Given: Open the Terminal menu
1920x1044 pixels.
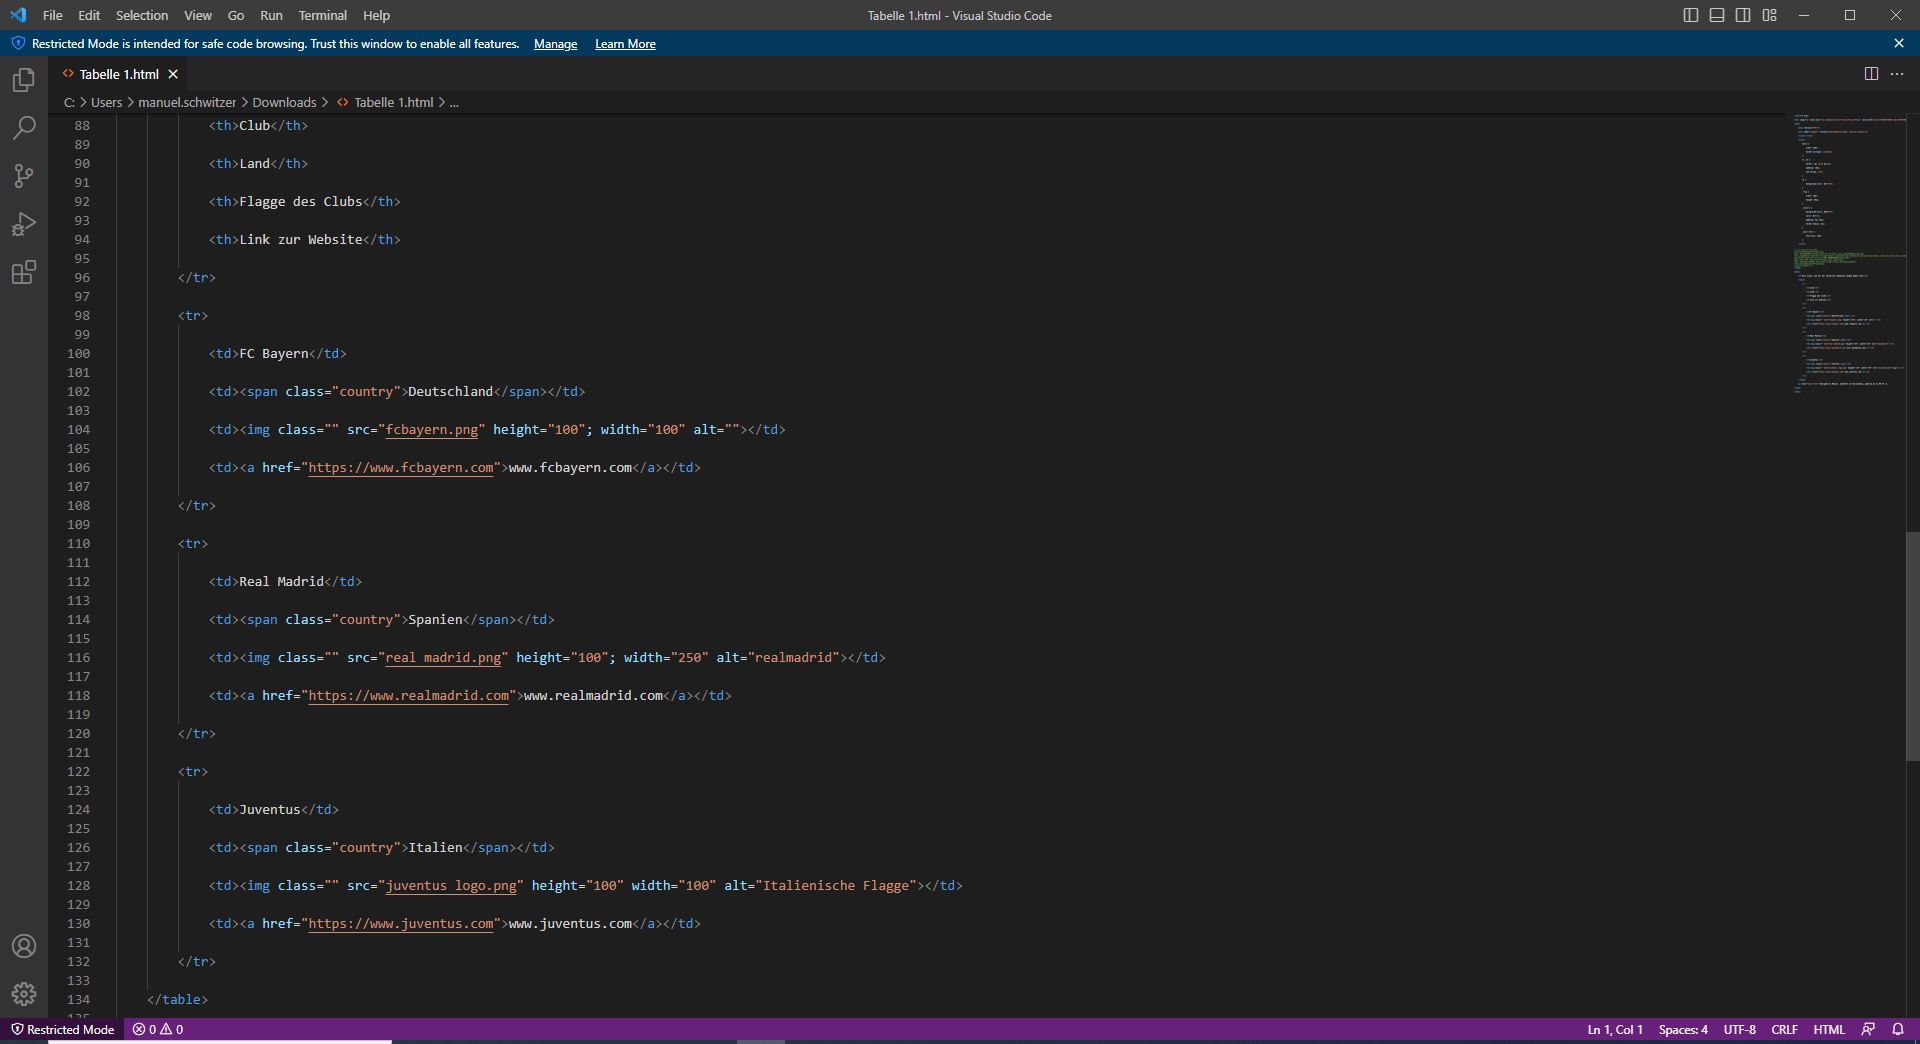Looking at the screenshot, I should [322, 15].
